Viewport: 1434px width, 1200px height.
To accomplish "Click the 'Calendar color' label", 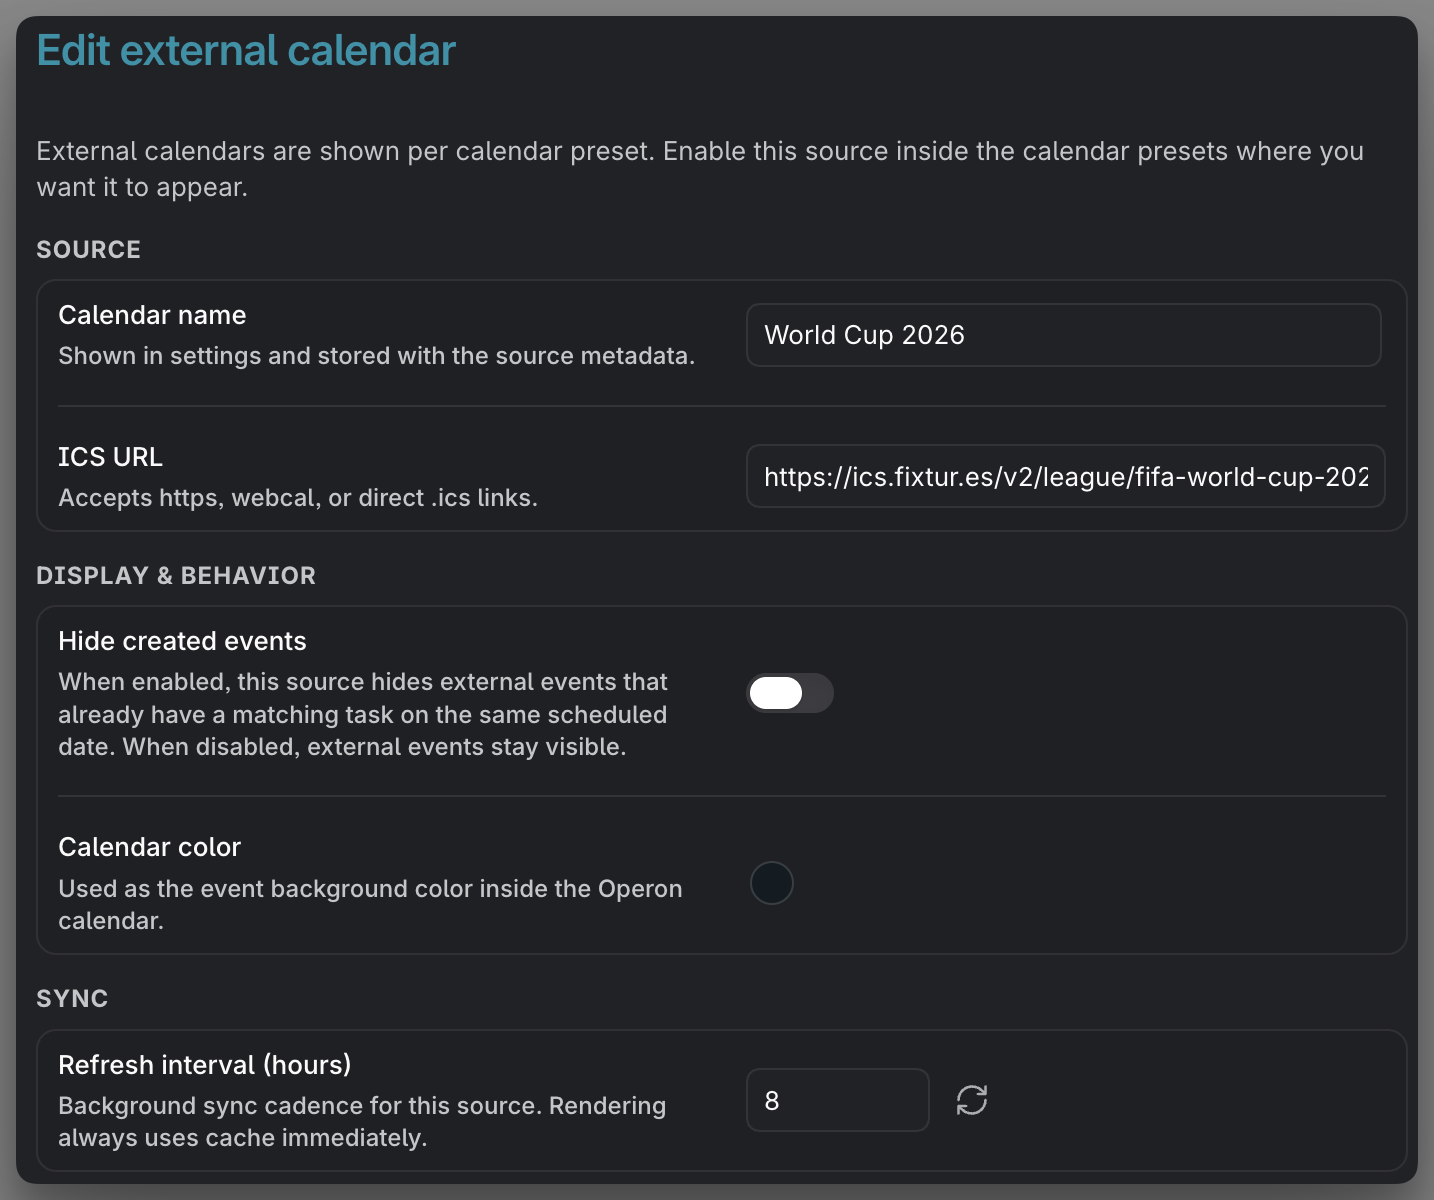I will (x=149, y=847).
